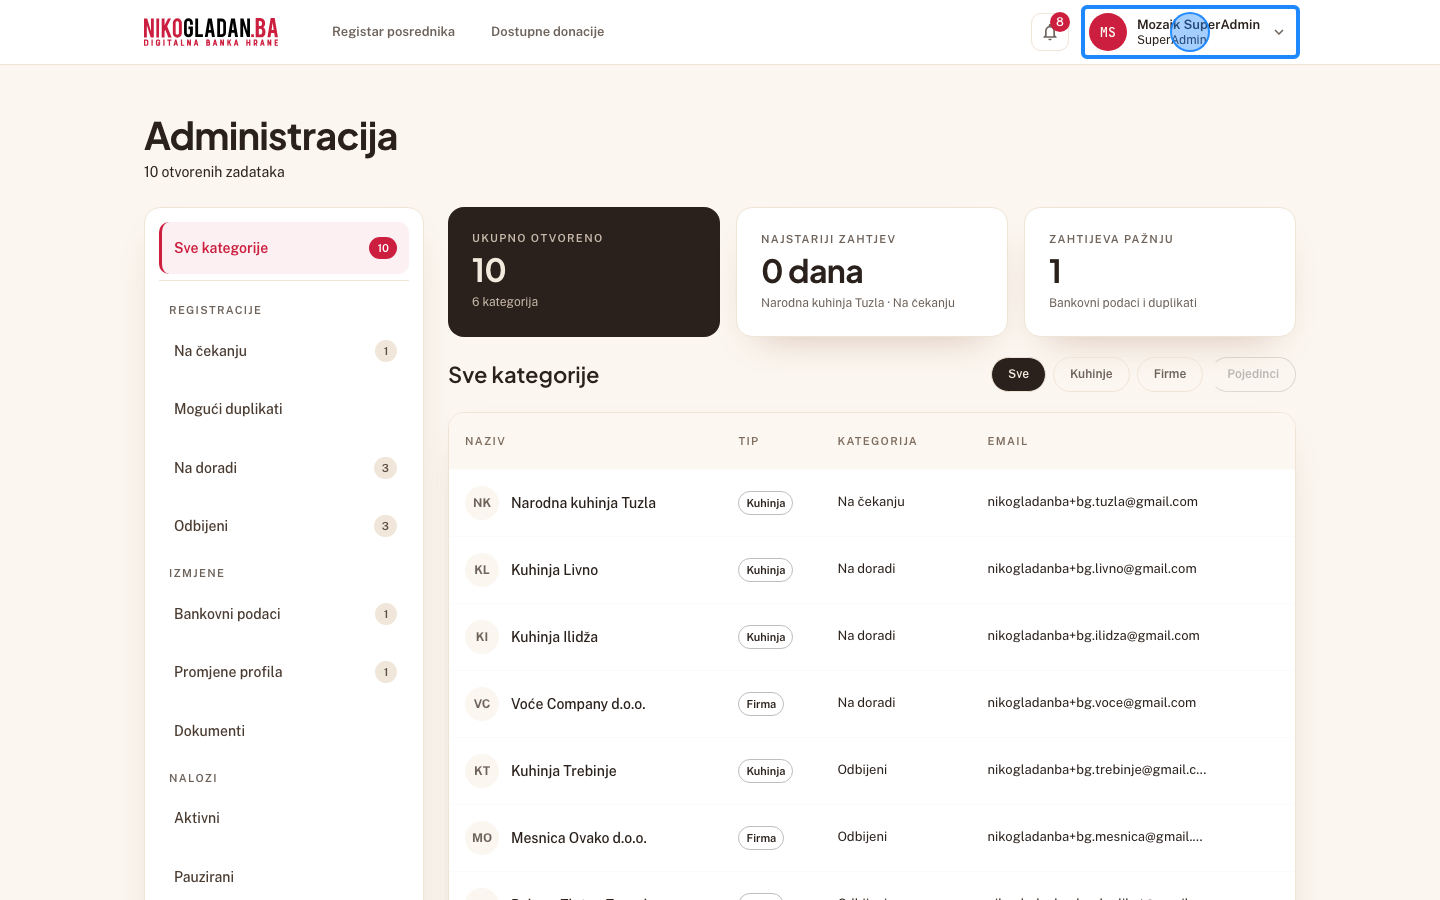Click the notification count badge 8

[1059, 22]
